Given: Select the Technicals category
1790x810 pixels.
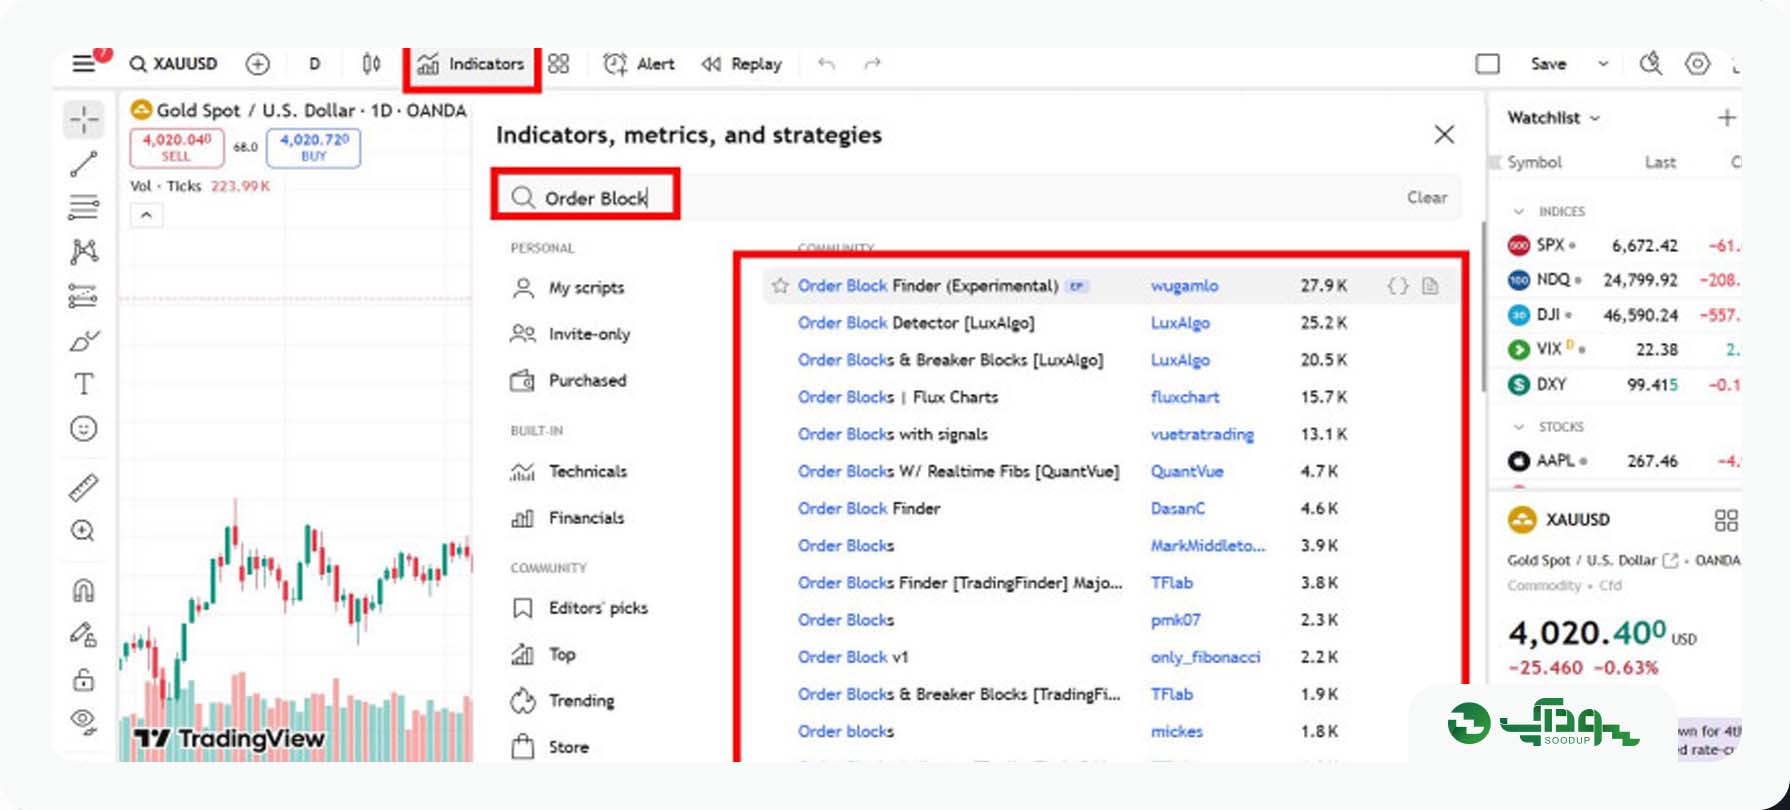Looking at the screenshot, I should pos(569,471).
